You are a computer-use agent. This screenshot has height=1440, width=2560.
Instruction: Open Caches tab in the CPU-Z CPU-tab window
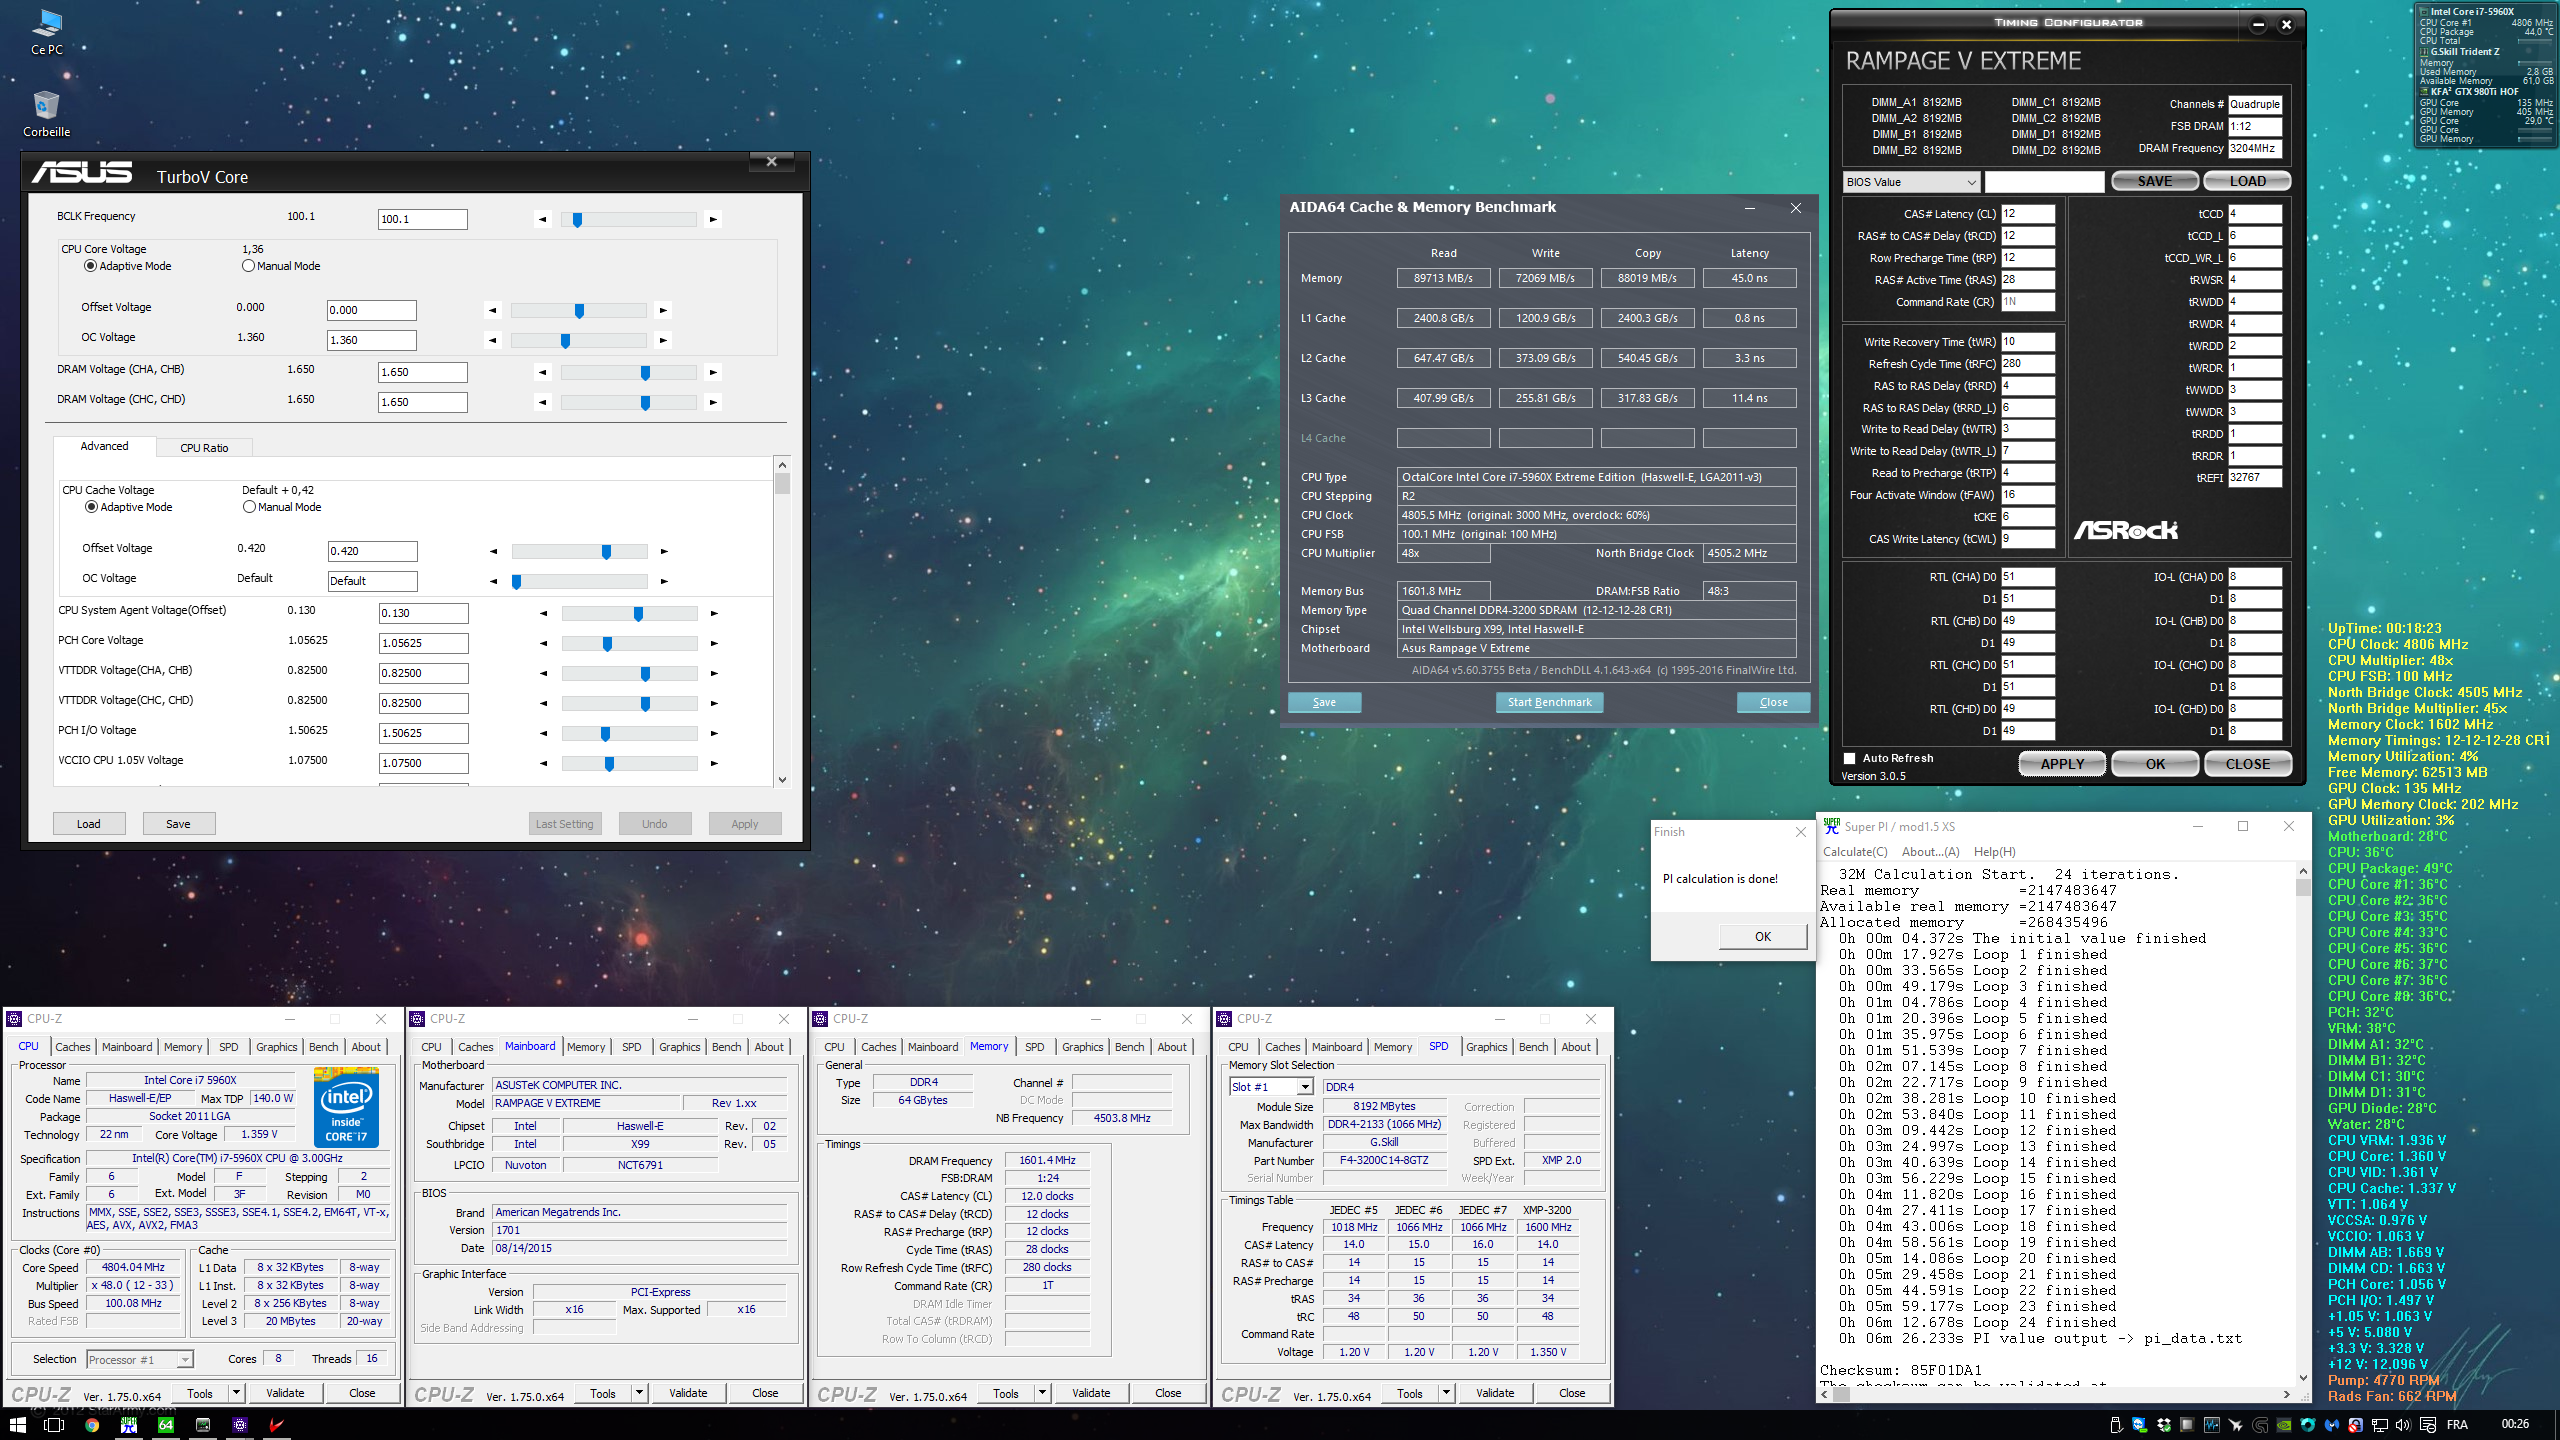tap(73, 1047)
